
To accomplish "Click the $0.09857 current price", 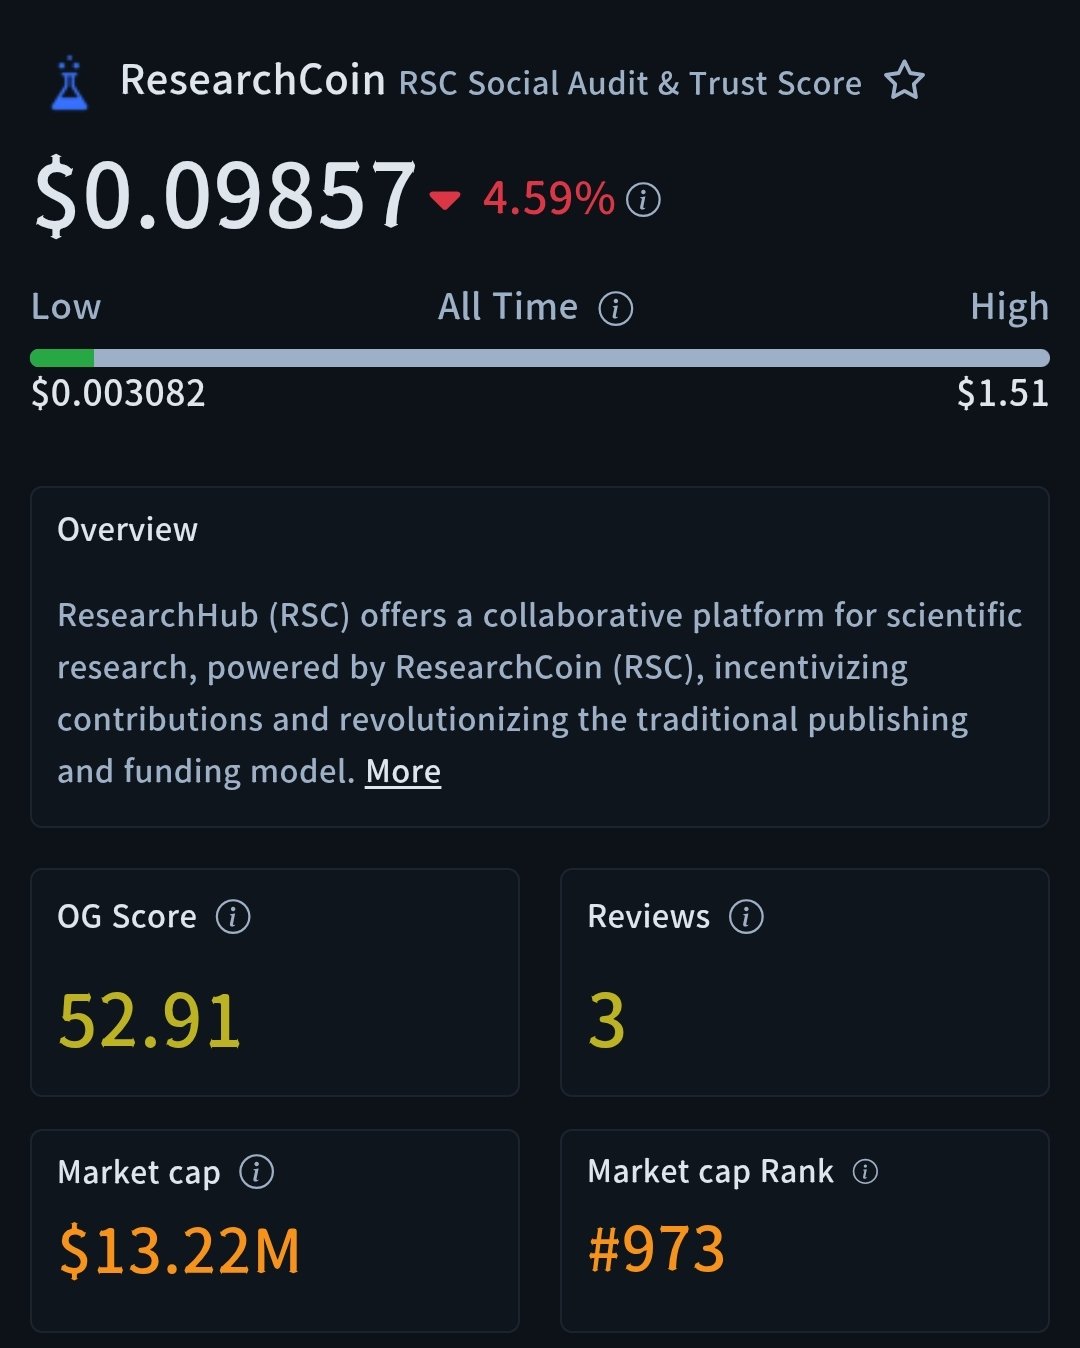I will tap(224, 195).
